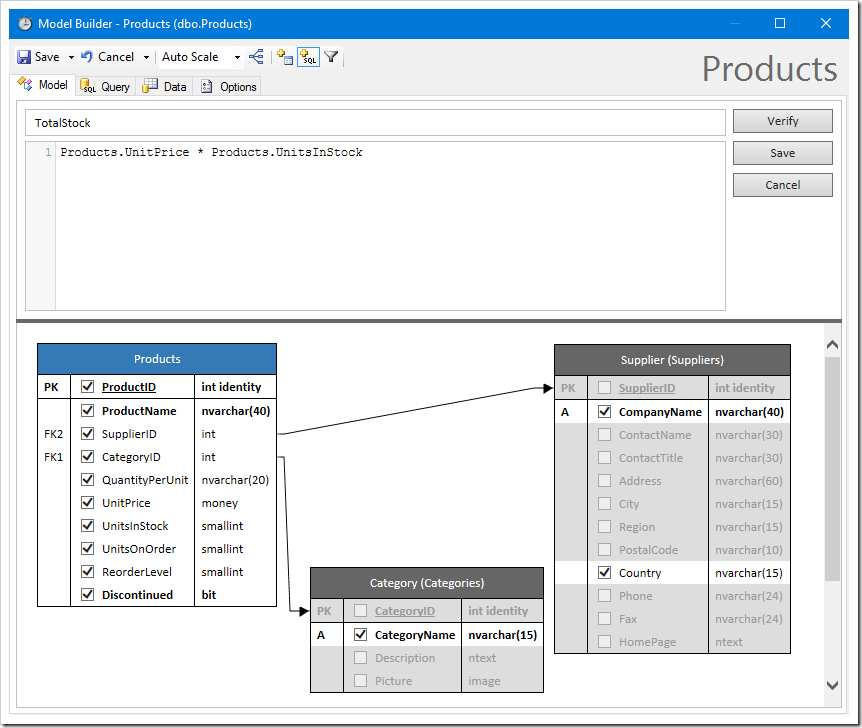The image size is (862, 728).
Task: Check the ContactName checkbox
Action: [604, 434]
